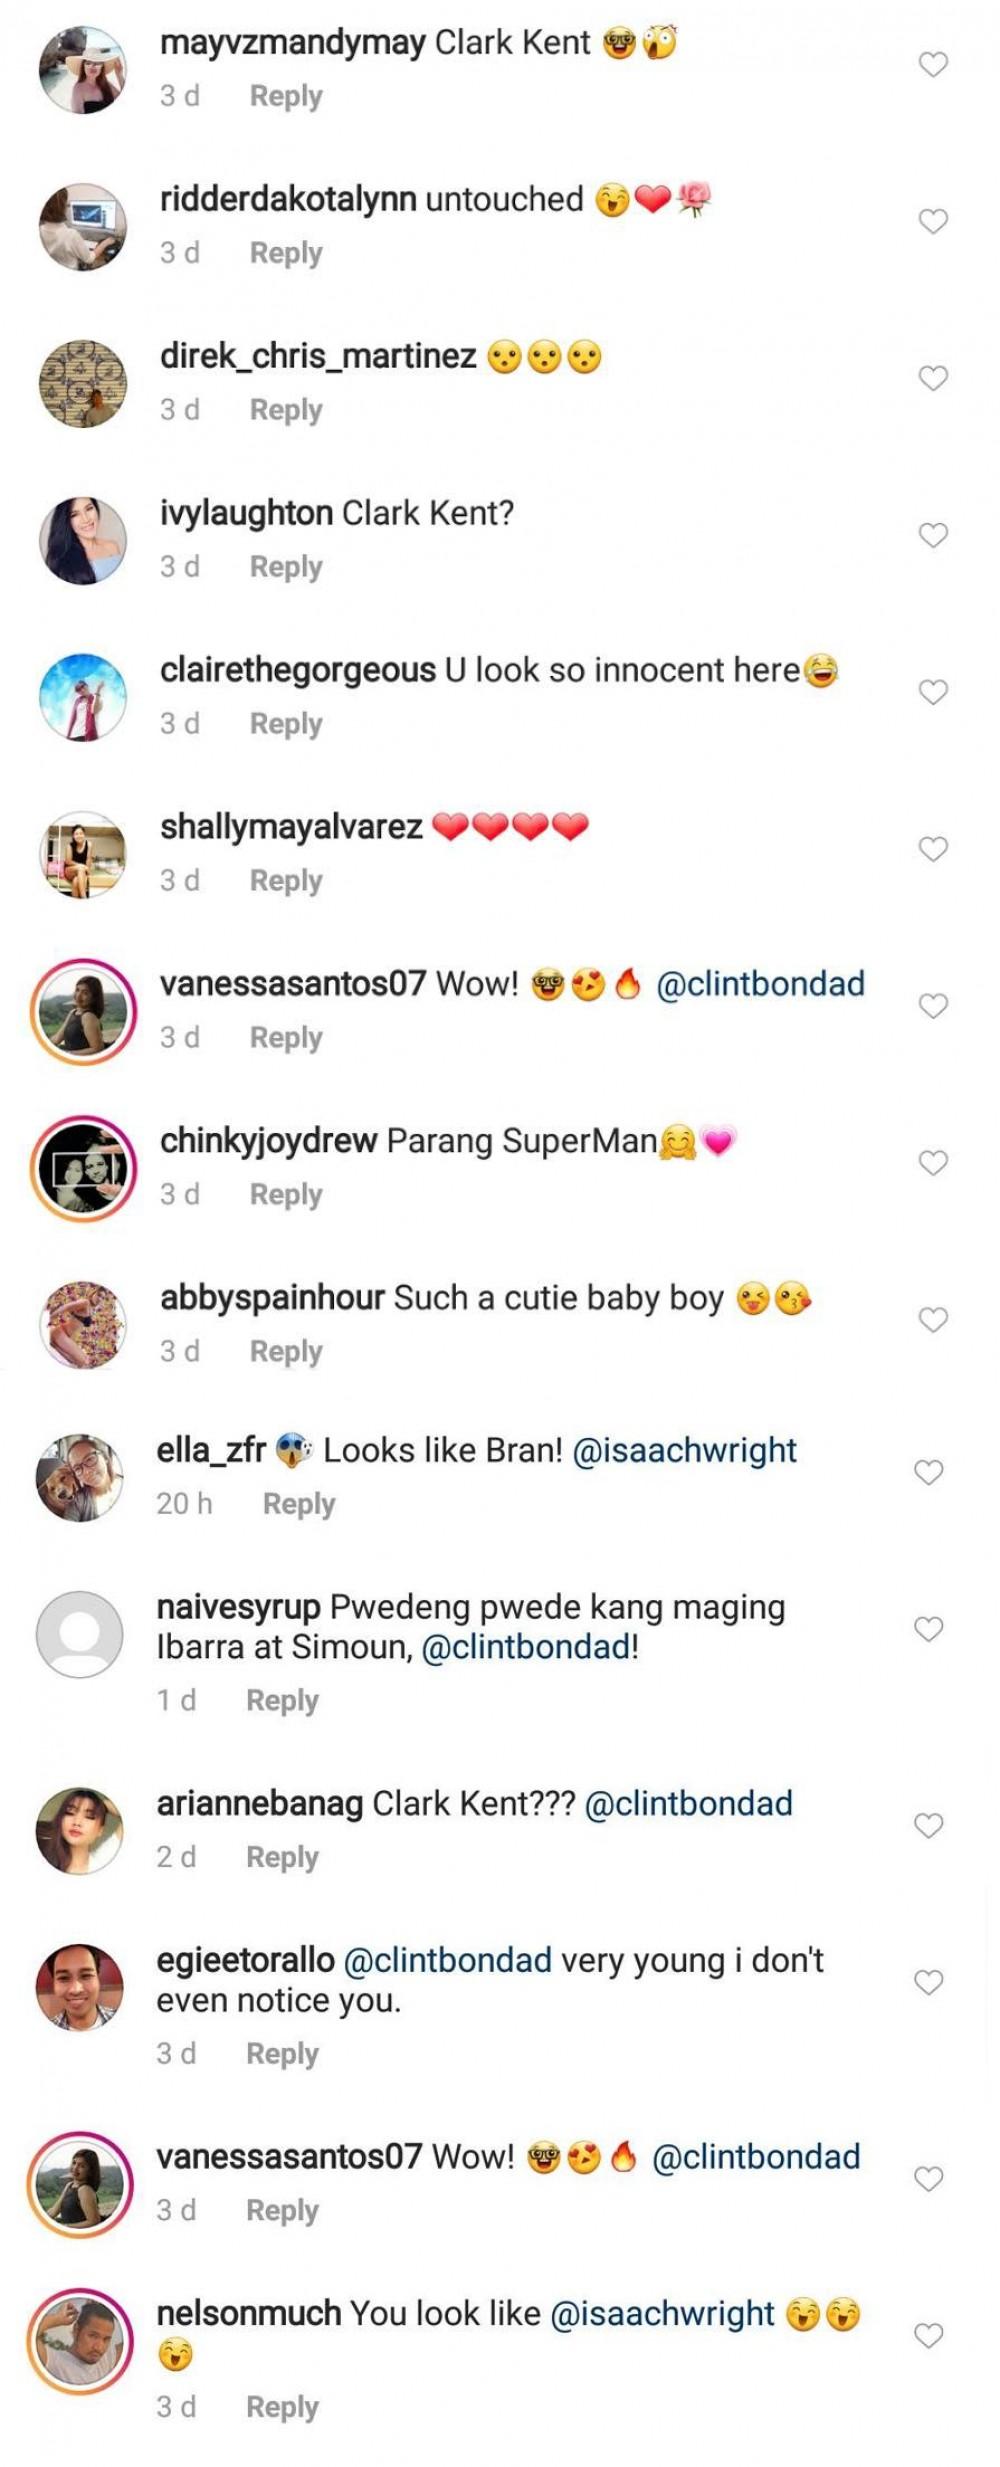View nelsonmuch's profile avatar
The image size is (1000, 2467).
80,2341
